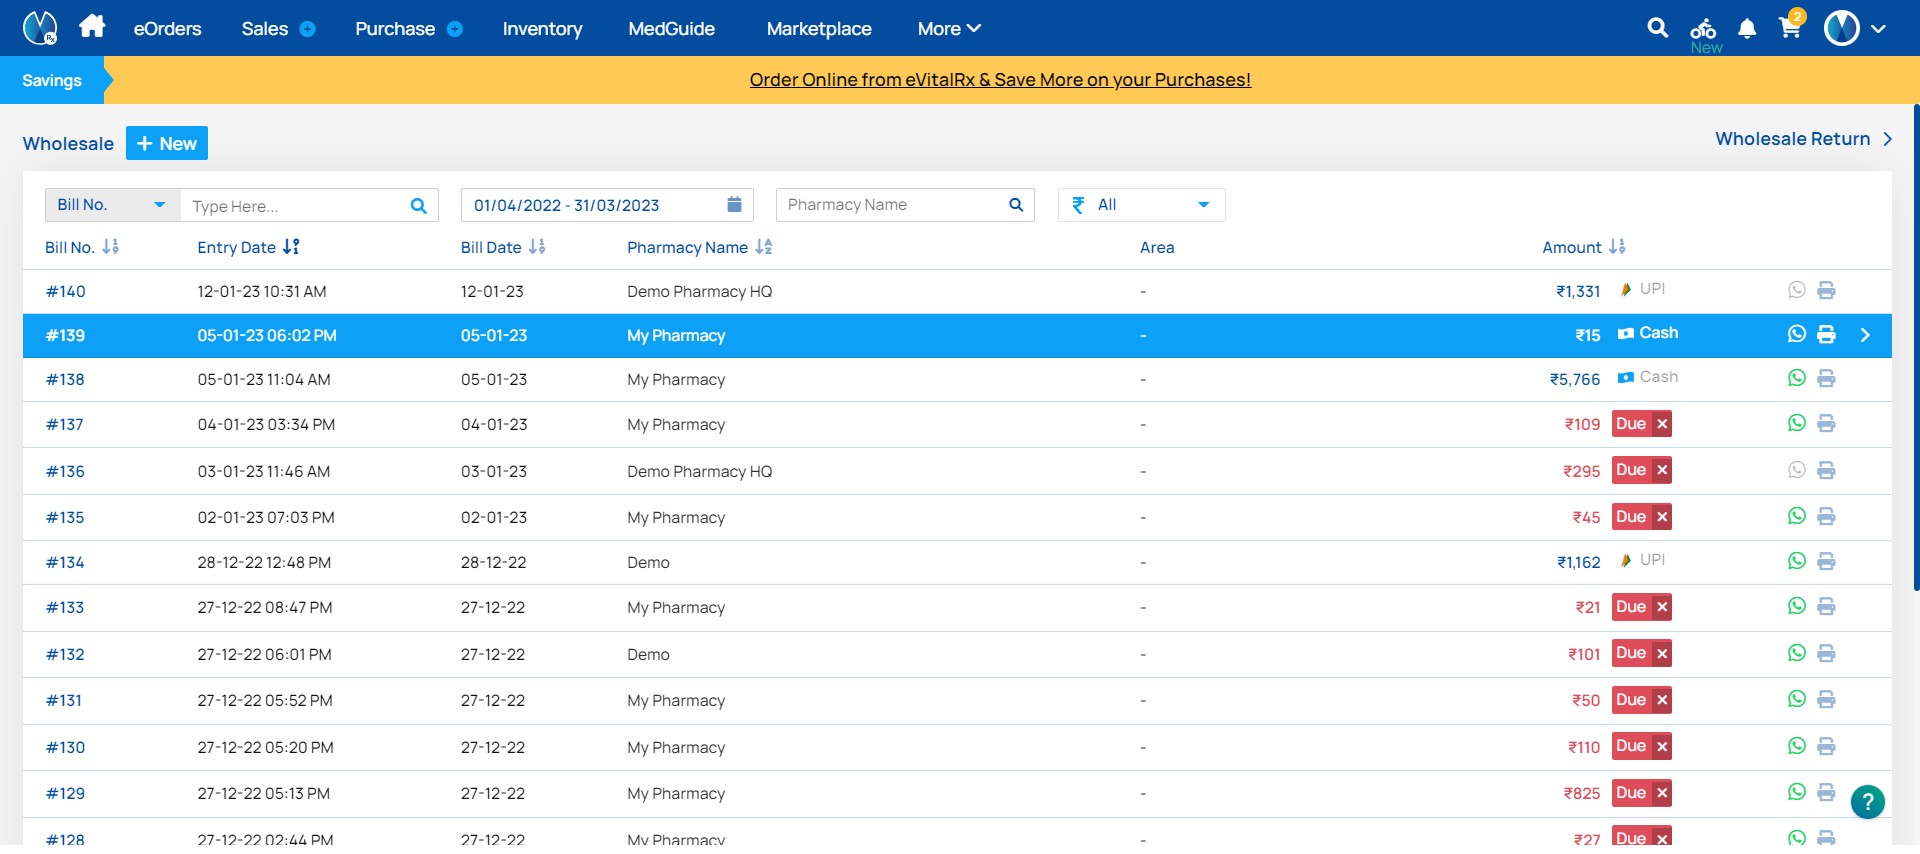Image resolution: width=1920 pixels, height=854 pixels.
Task: Open Purchase menu
Action: (x=395, y=29)
